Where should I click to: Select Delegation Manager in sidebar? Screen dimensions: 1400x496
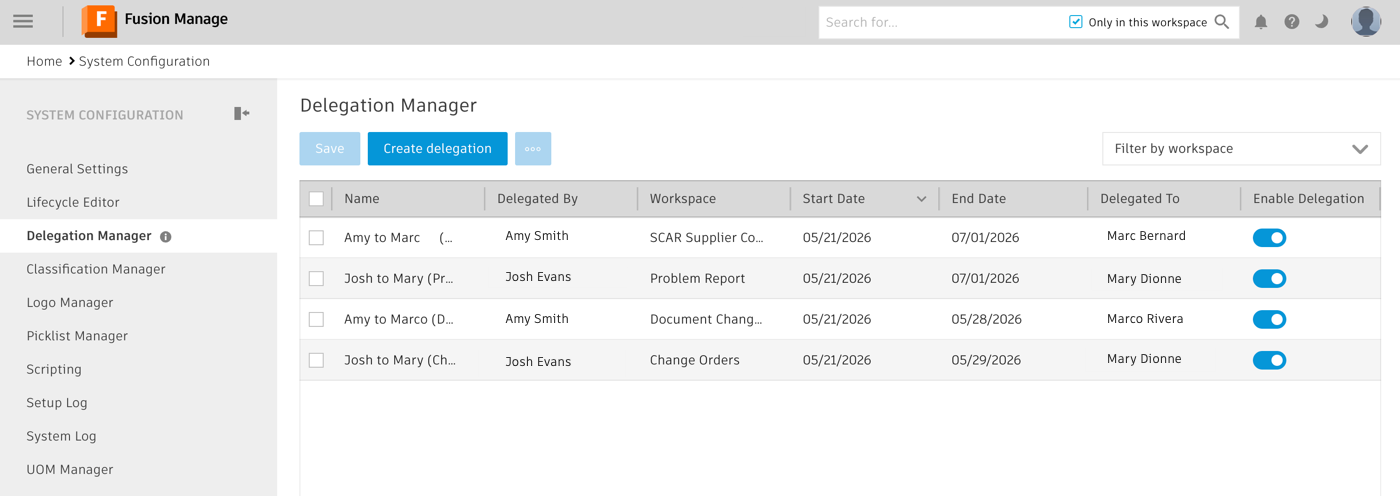[89, 236]
